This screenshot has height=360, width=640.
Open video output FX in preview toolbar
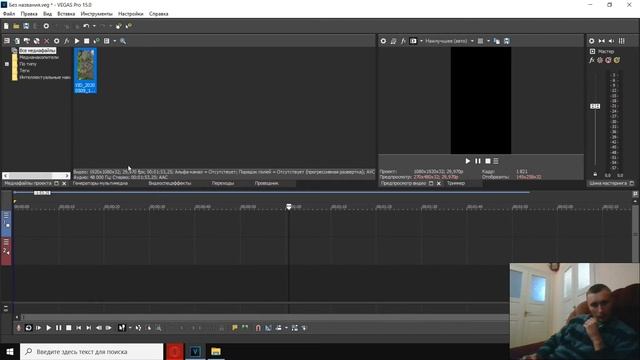click(x=403, y=41)
